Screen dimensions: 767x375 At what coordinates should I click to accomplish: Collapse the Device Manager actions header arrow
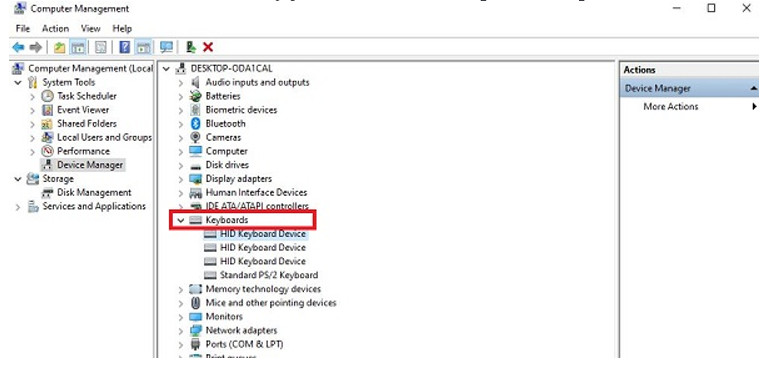point(754,88)
